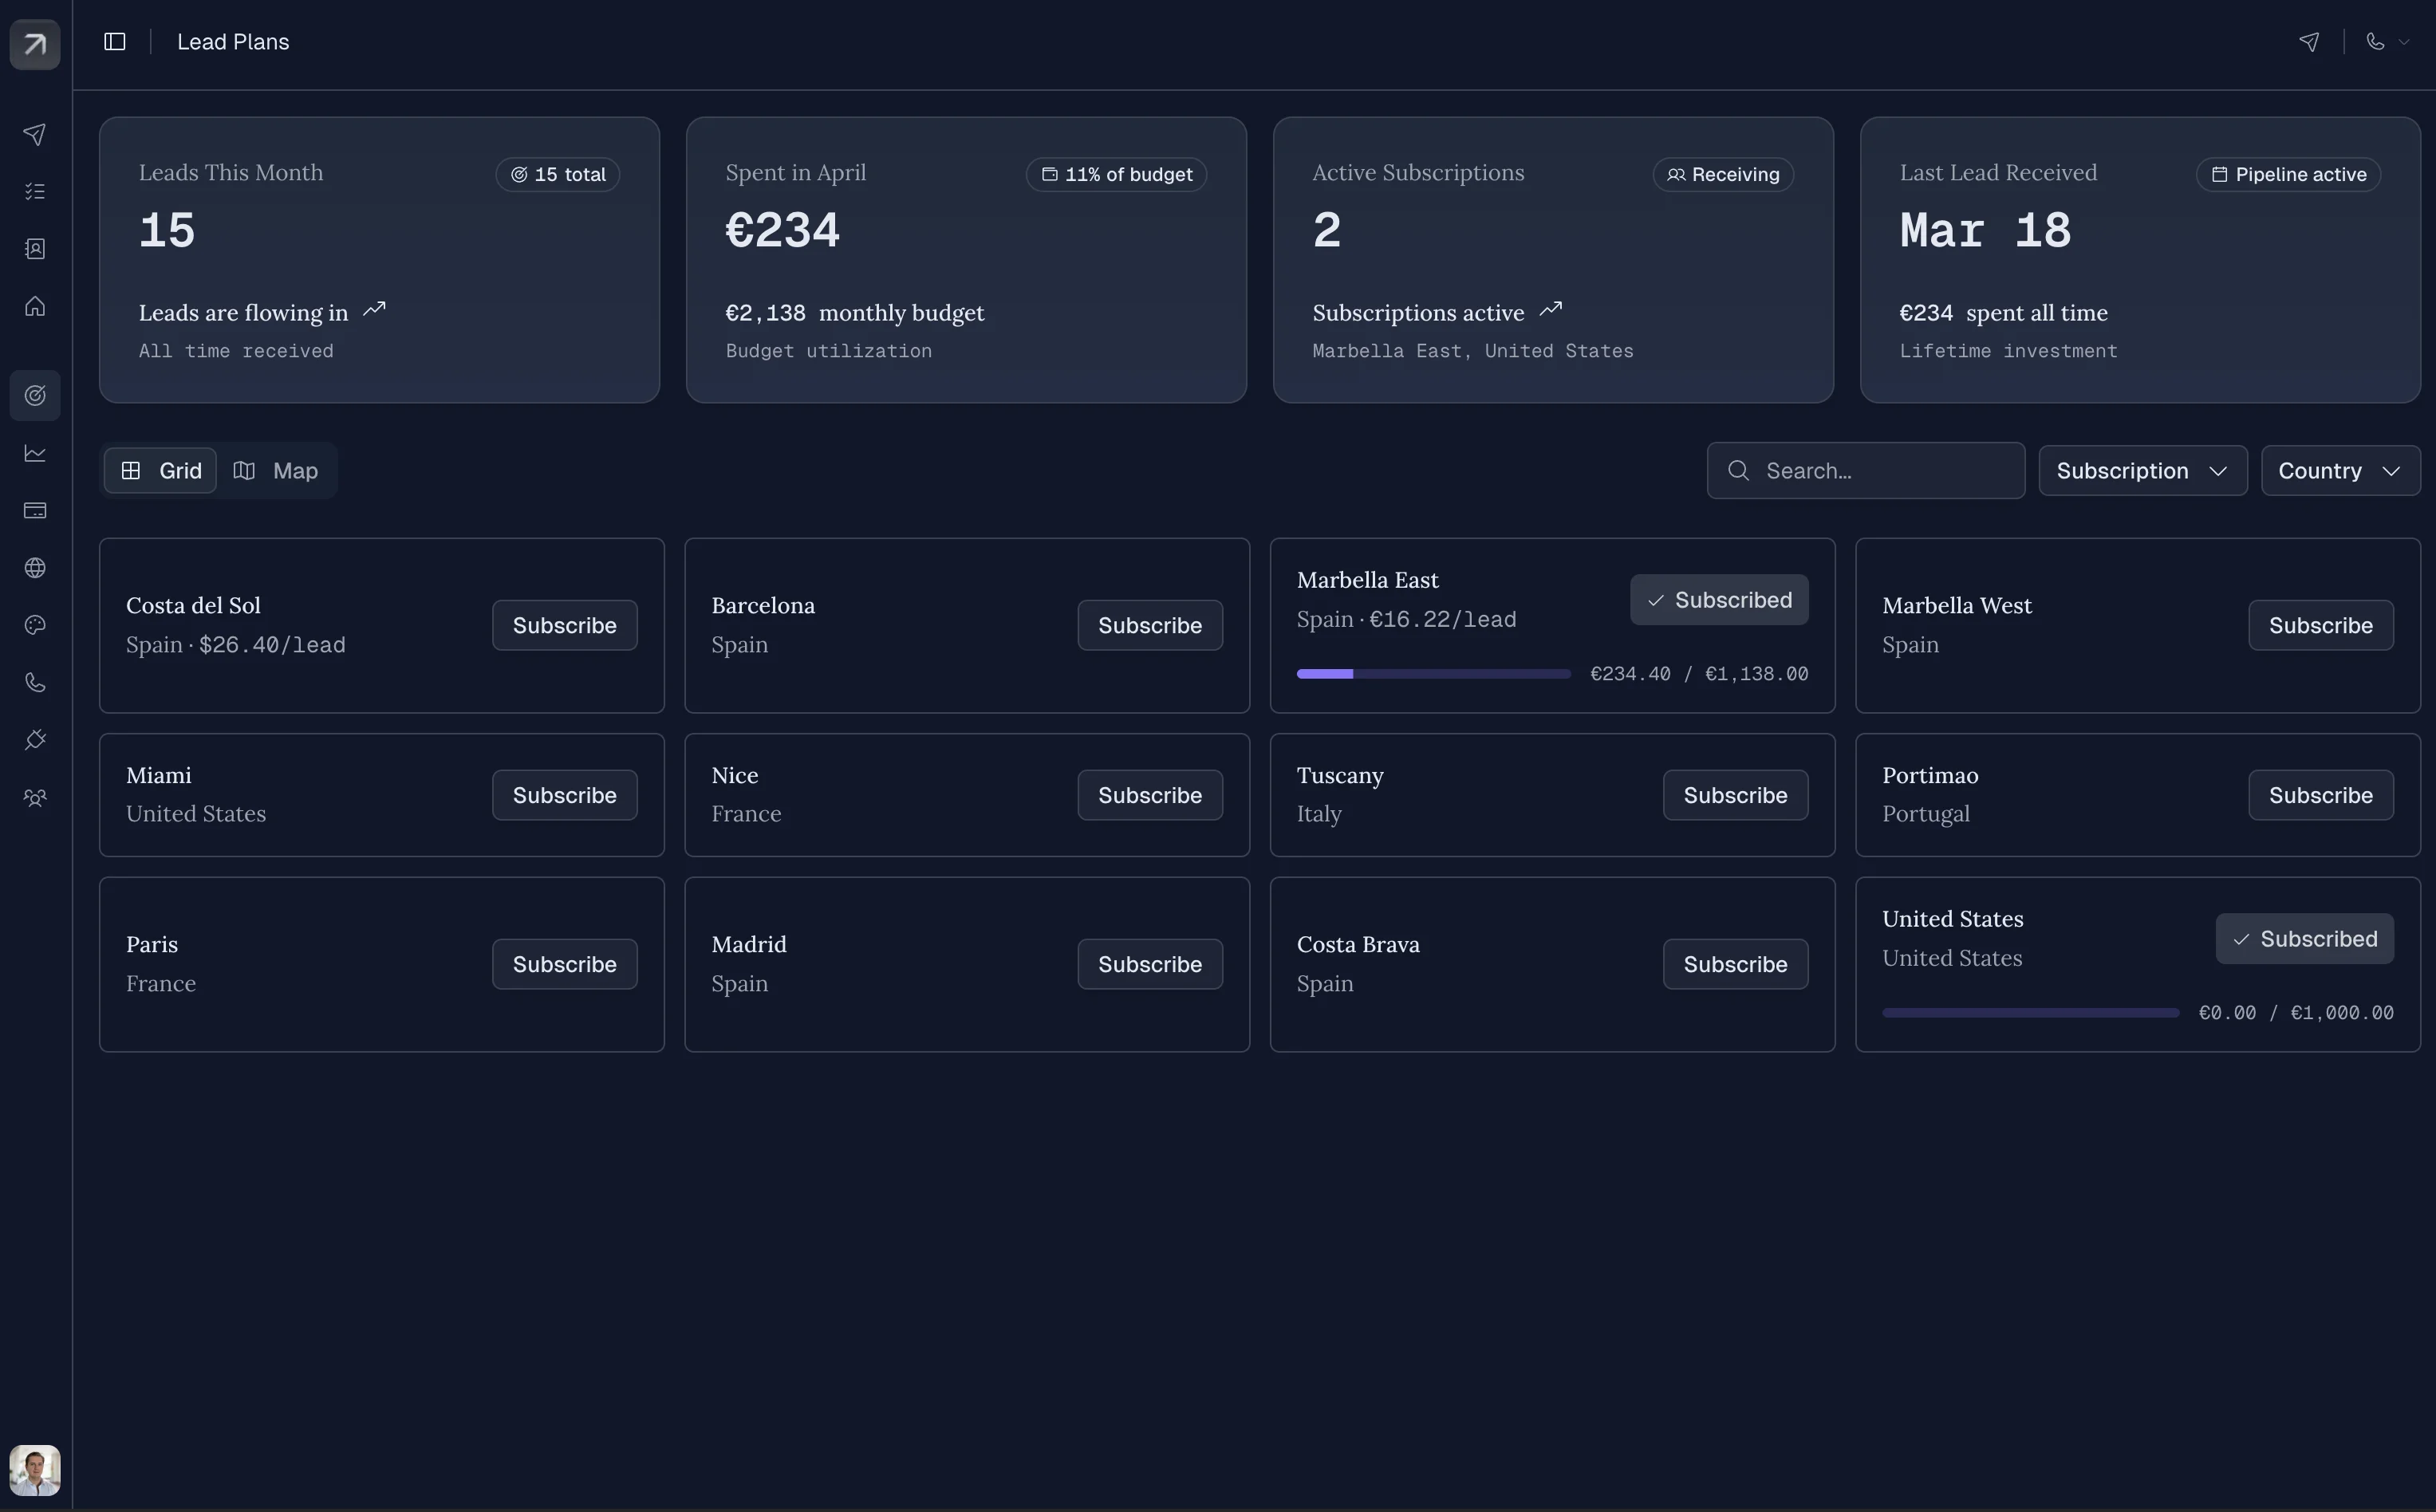This screenshot has width=2436, height=1512.
Task: Open the Website globe icon
Action: pos(35,567)
